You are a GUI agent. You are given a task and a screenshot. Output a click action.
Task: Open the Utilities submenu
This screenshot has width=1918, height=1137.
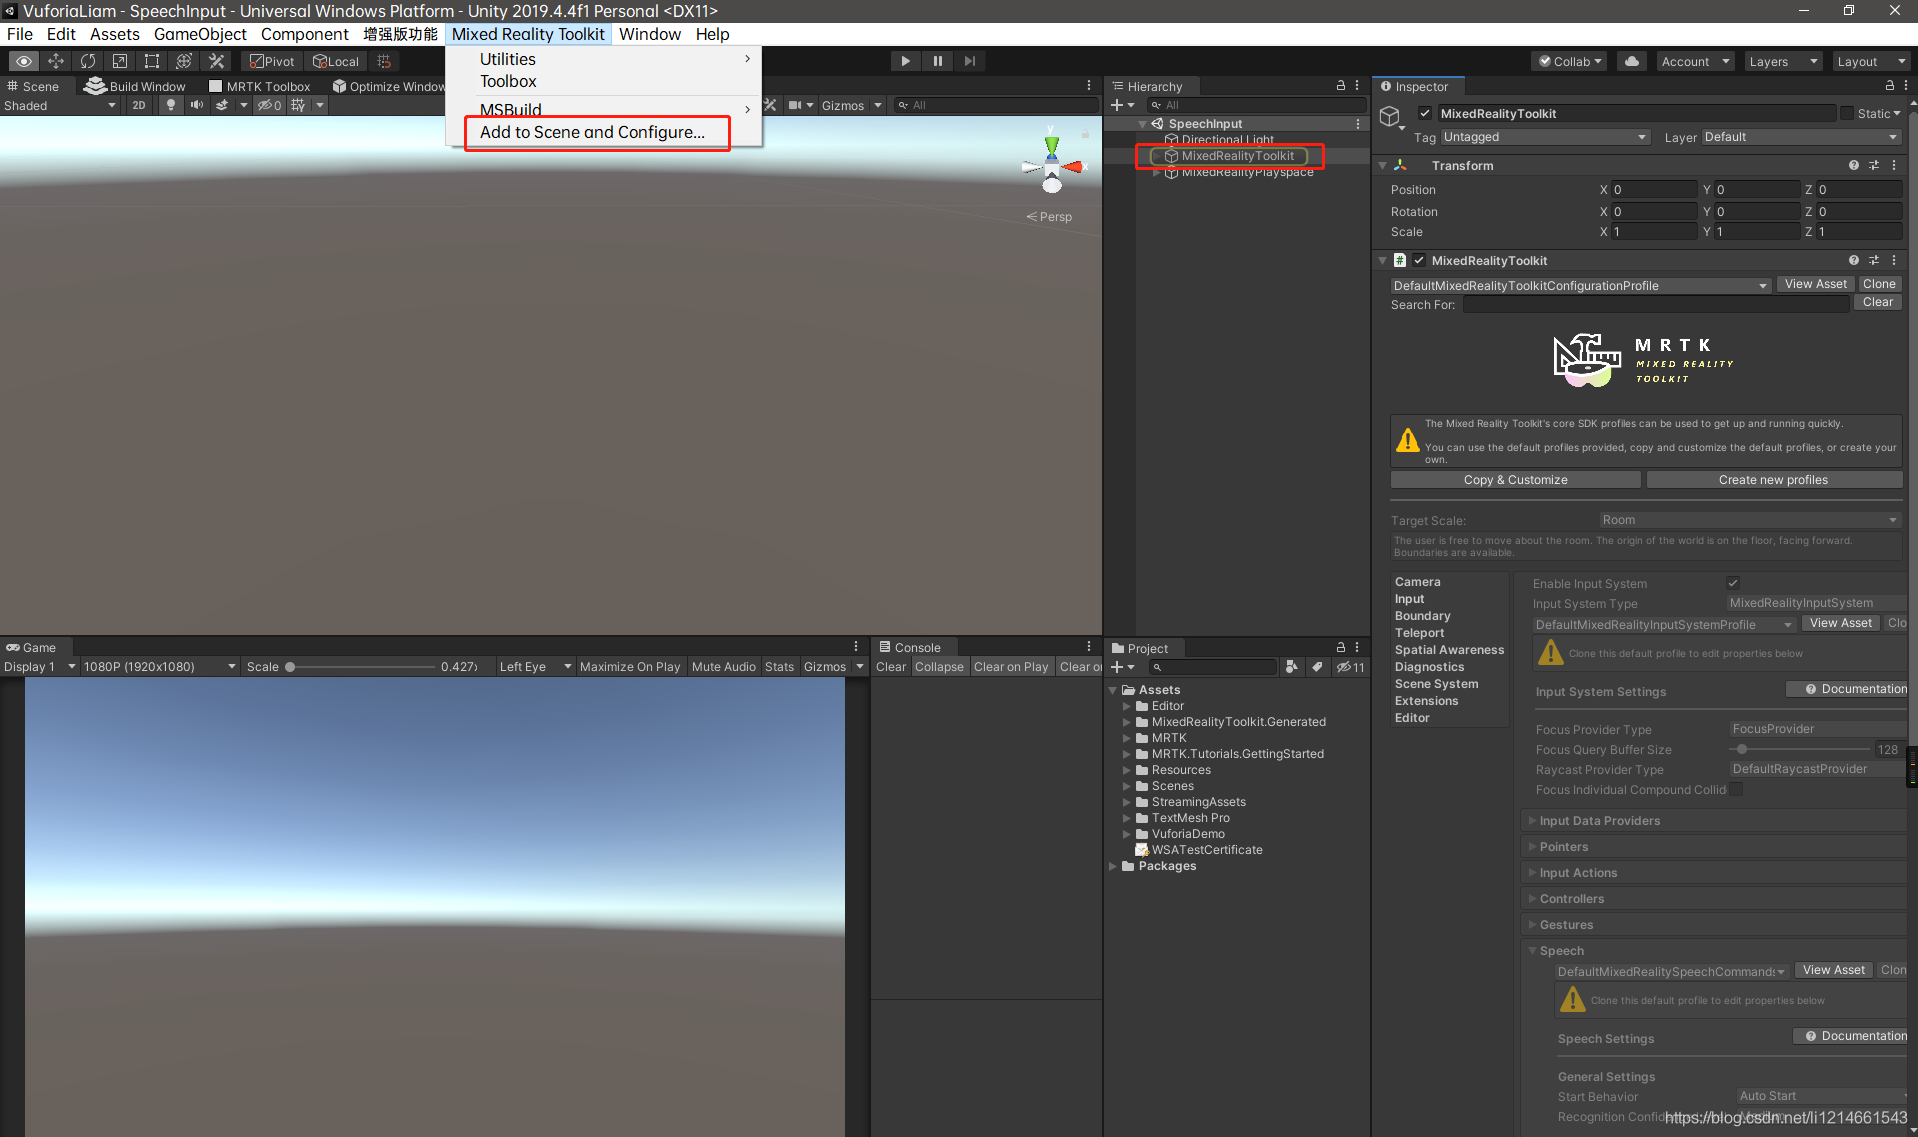604,59
